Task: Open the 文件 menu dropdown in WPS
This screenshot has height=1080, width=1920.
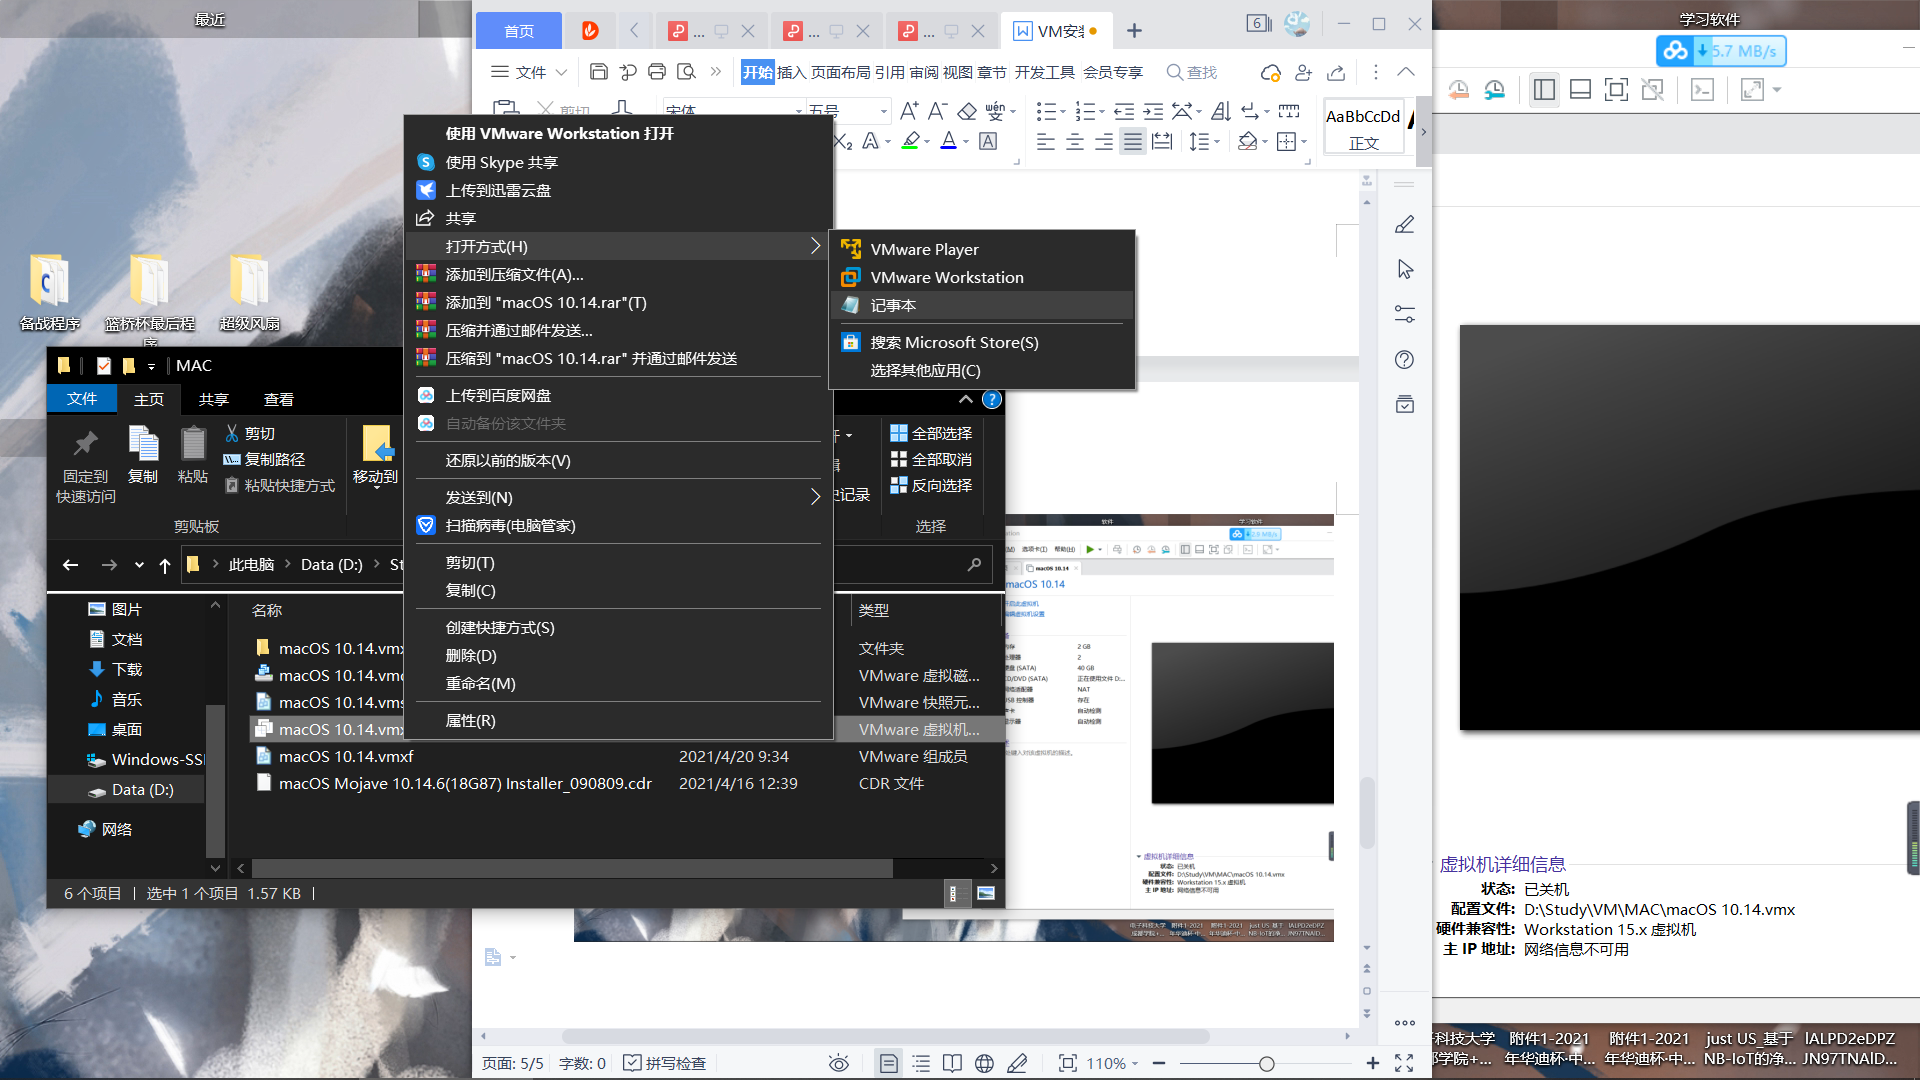Action: click(530, 72)
